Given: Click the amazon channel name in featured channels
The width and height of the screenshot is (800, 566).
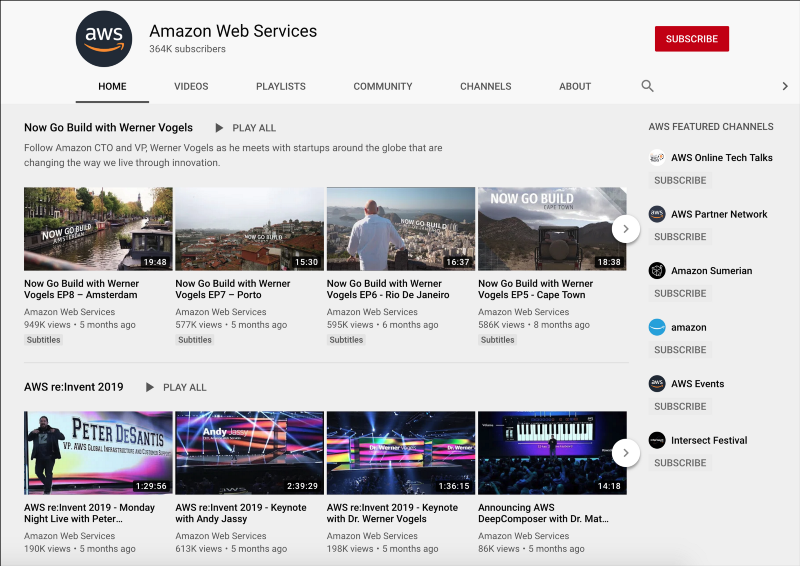Looking at the screenshot, I should [689, 327].
